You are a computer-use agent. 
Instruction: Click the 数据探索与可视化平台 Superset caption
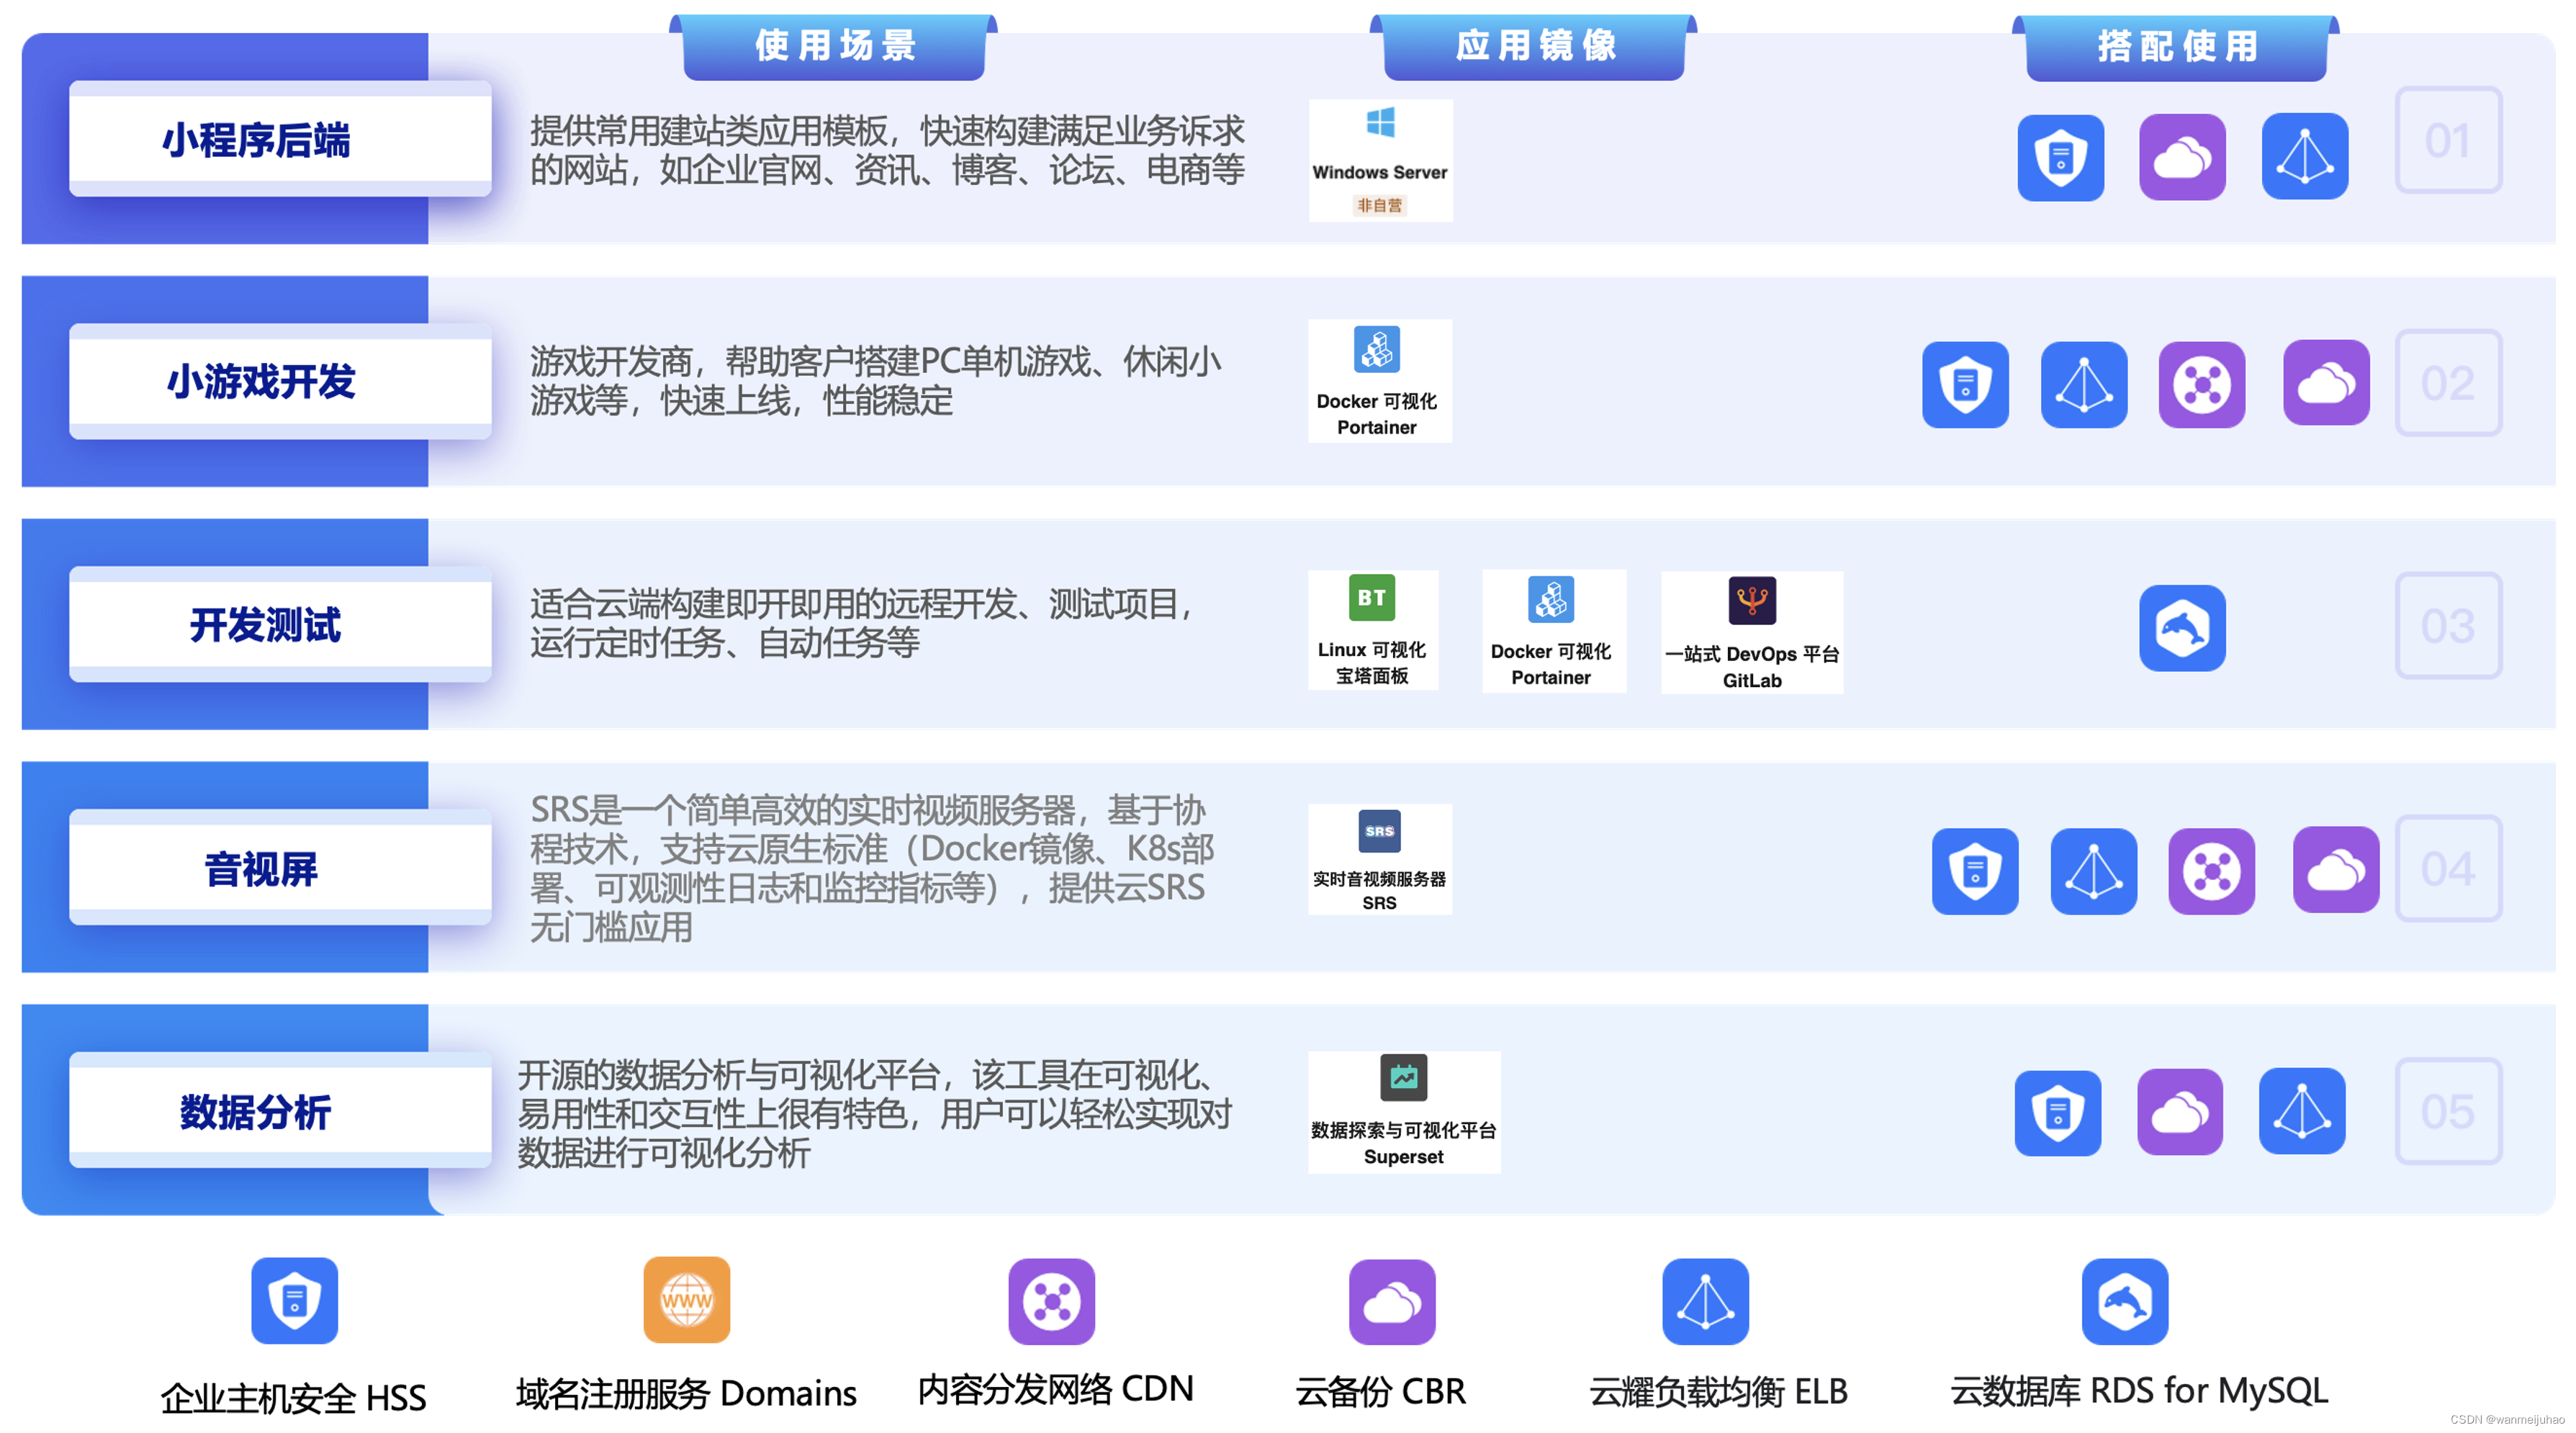click(1404, 1143)
